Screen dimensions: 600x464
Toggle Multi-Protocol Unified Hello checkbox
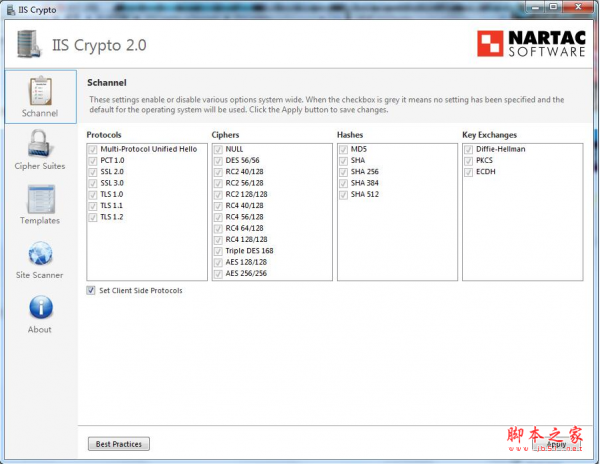[x=93, y=149]
